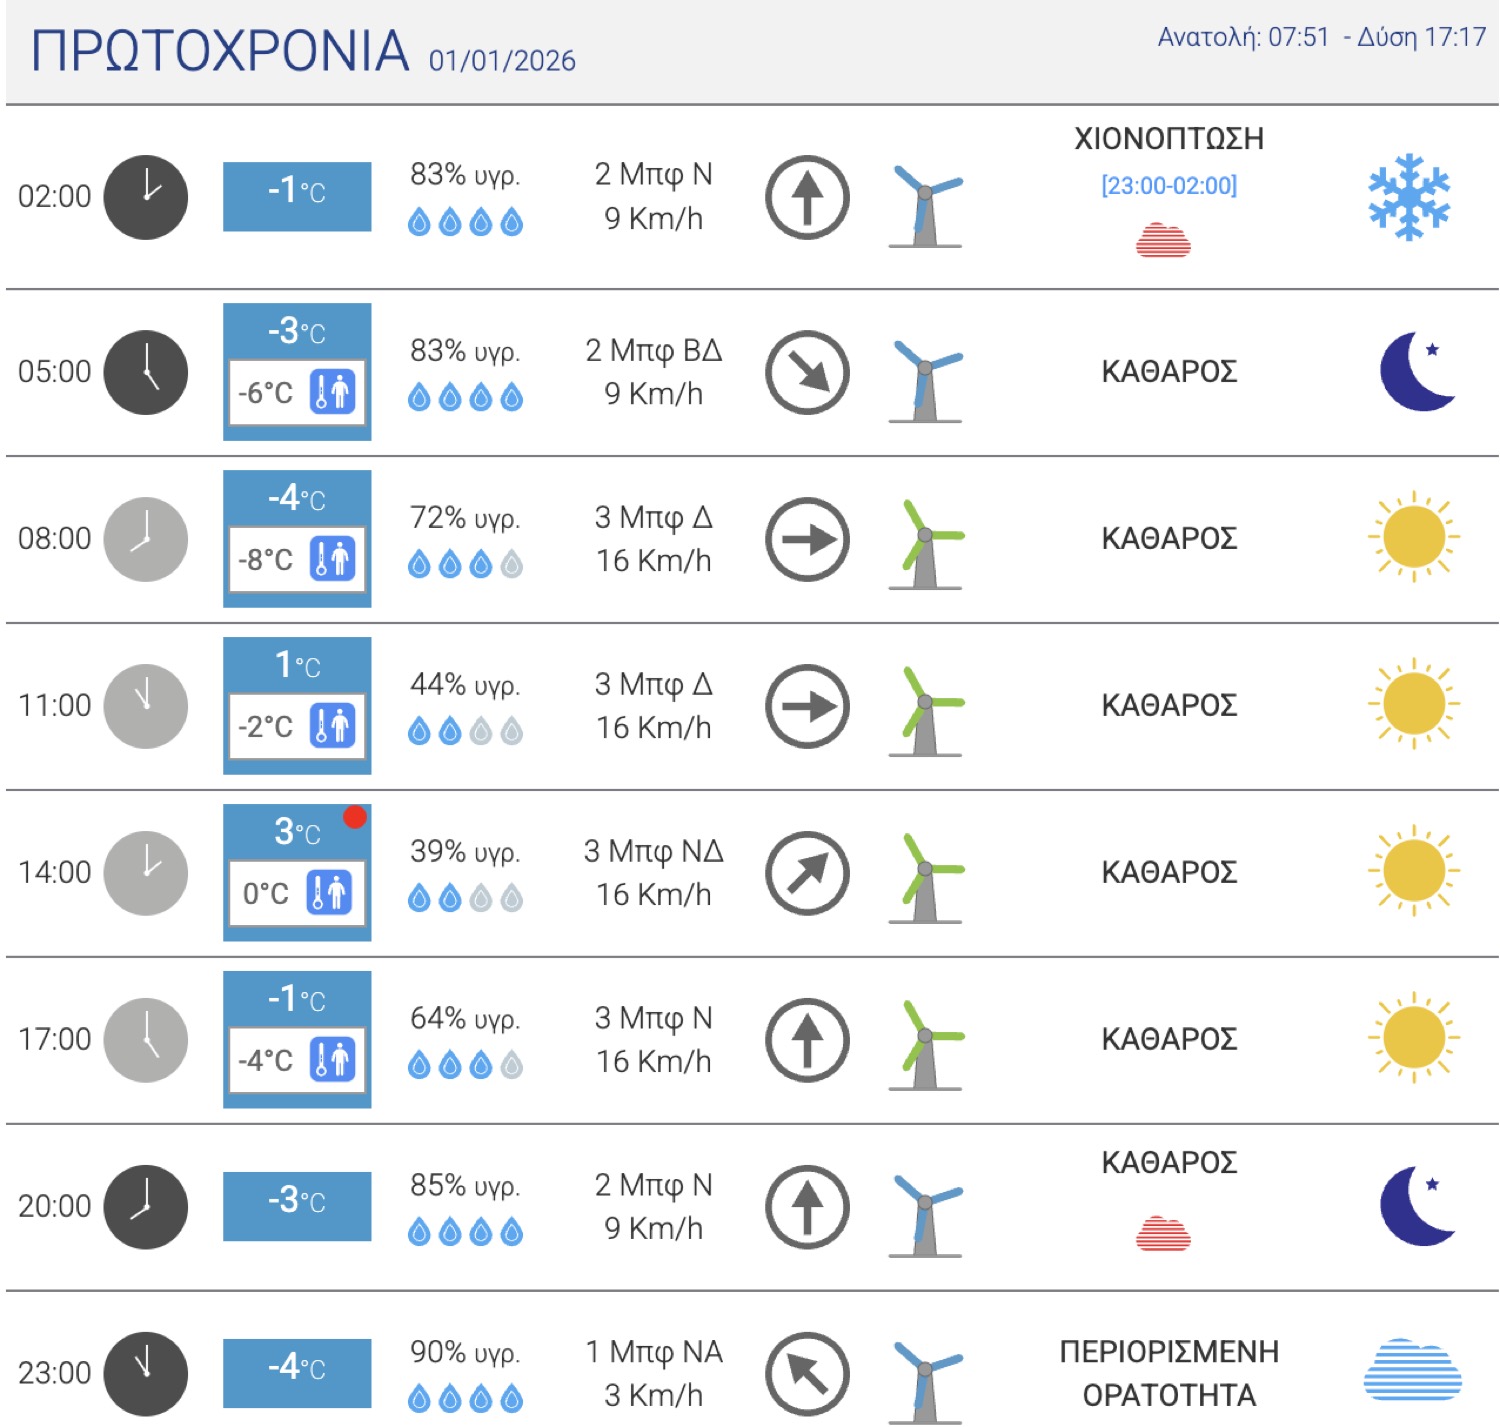Click the ΠΡΩΤΟΧΡΟΝΙΑ day heading

coord(220,51)
